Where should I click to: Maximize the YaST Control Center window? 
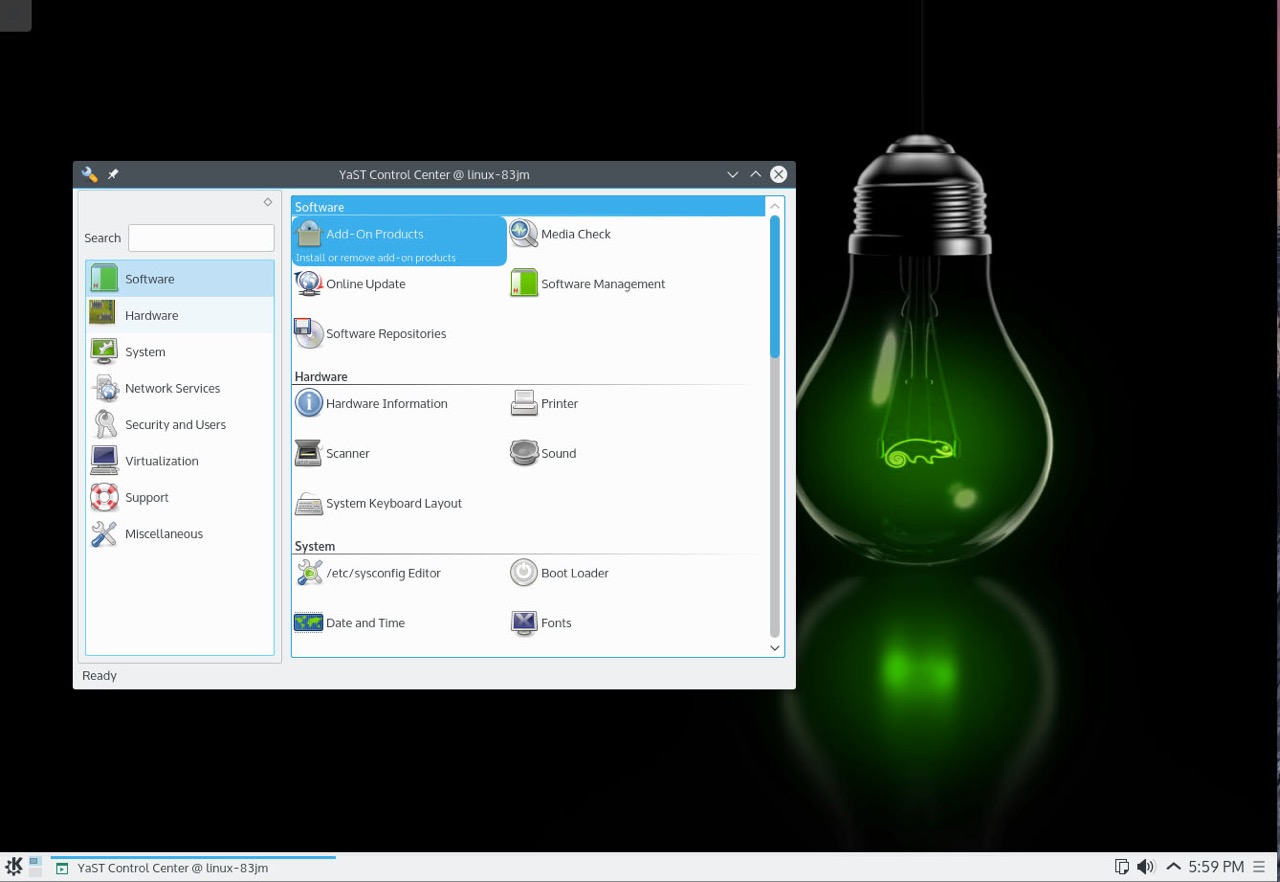tap(755, 174)
